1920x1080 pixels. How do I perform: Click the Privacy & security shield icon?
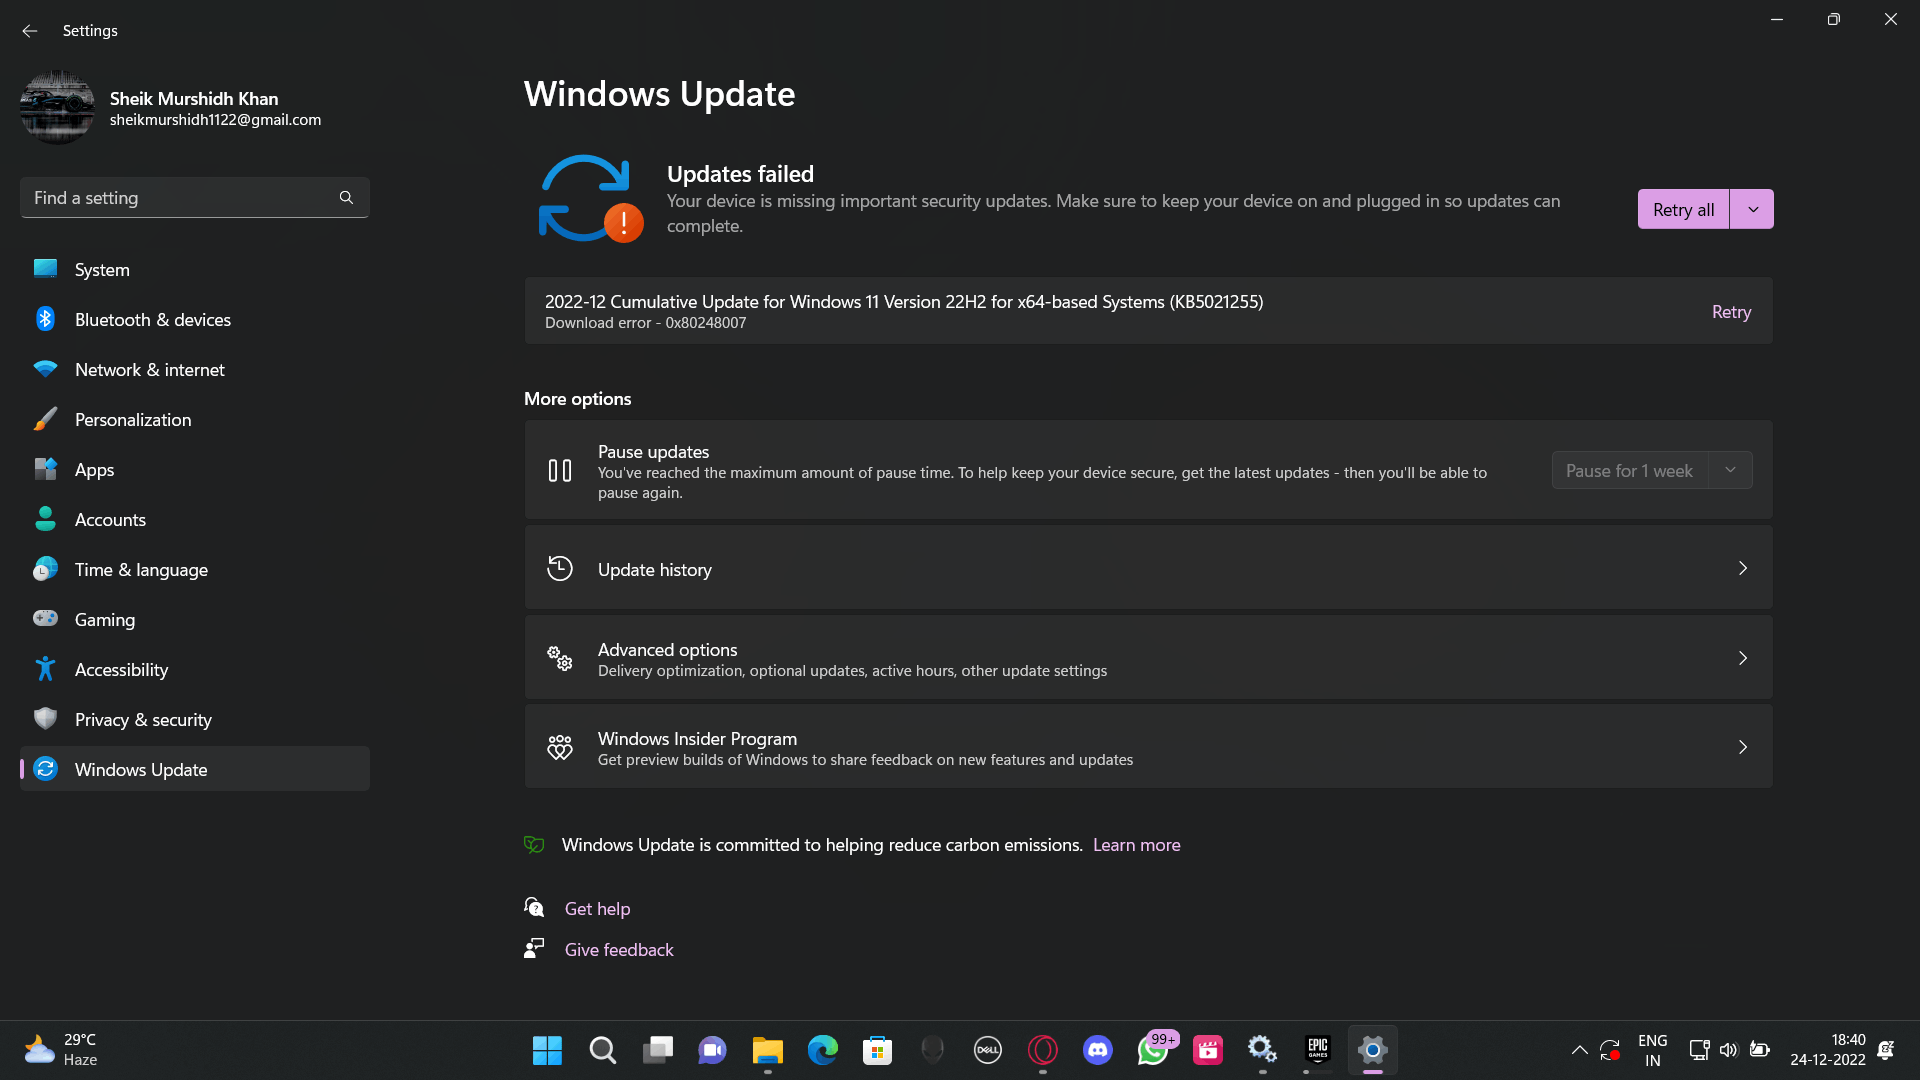[45, 718]
